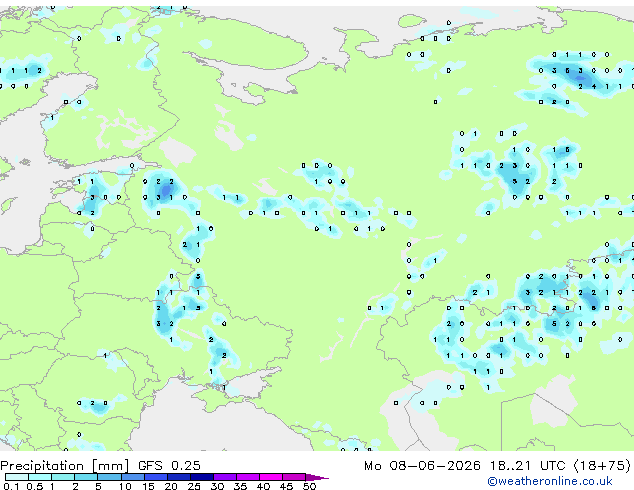Viewport: 634px width, 490px height.
Task: Select the 45–50 mm legend swatch
Action: pyautogui.click(x=294, y=477)
